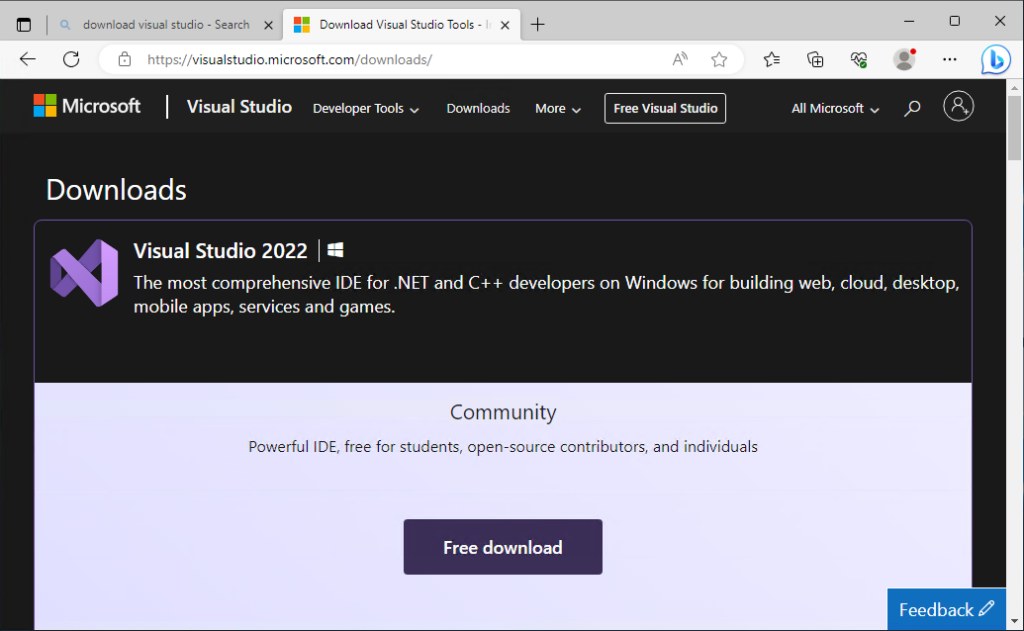Screen dimensions: 1024x631
Task: Open Browser essentials heart icon
Action: 859,59
